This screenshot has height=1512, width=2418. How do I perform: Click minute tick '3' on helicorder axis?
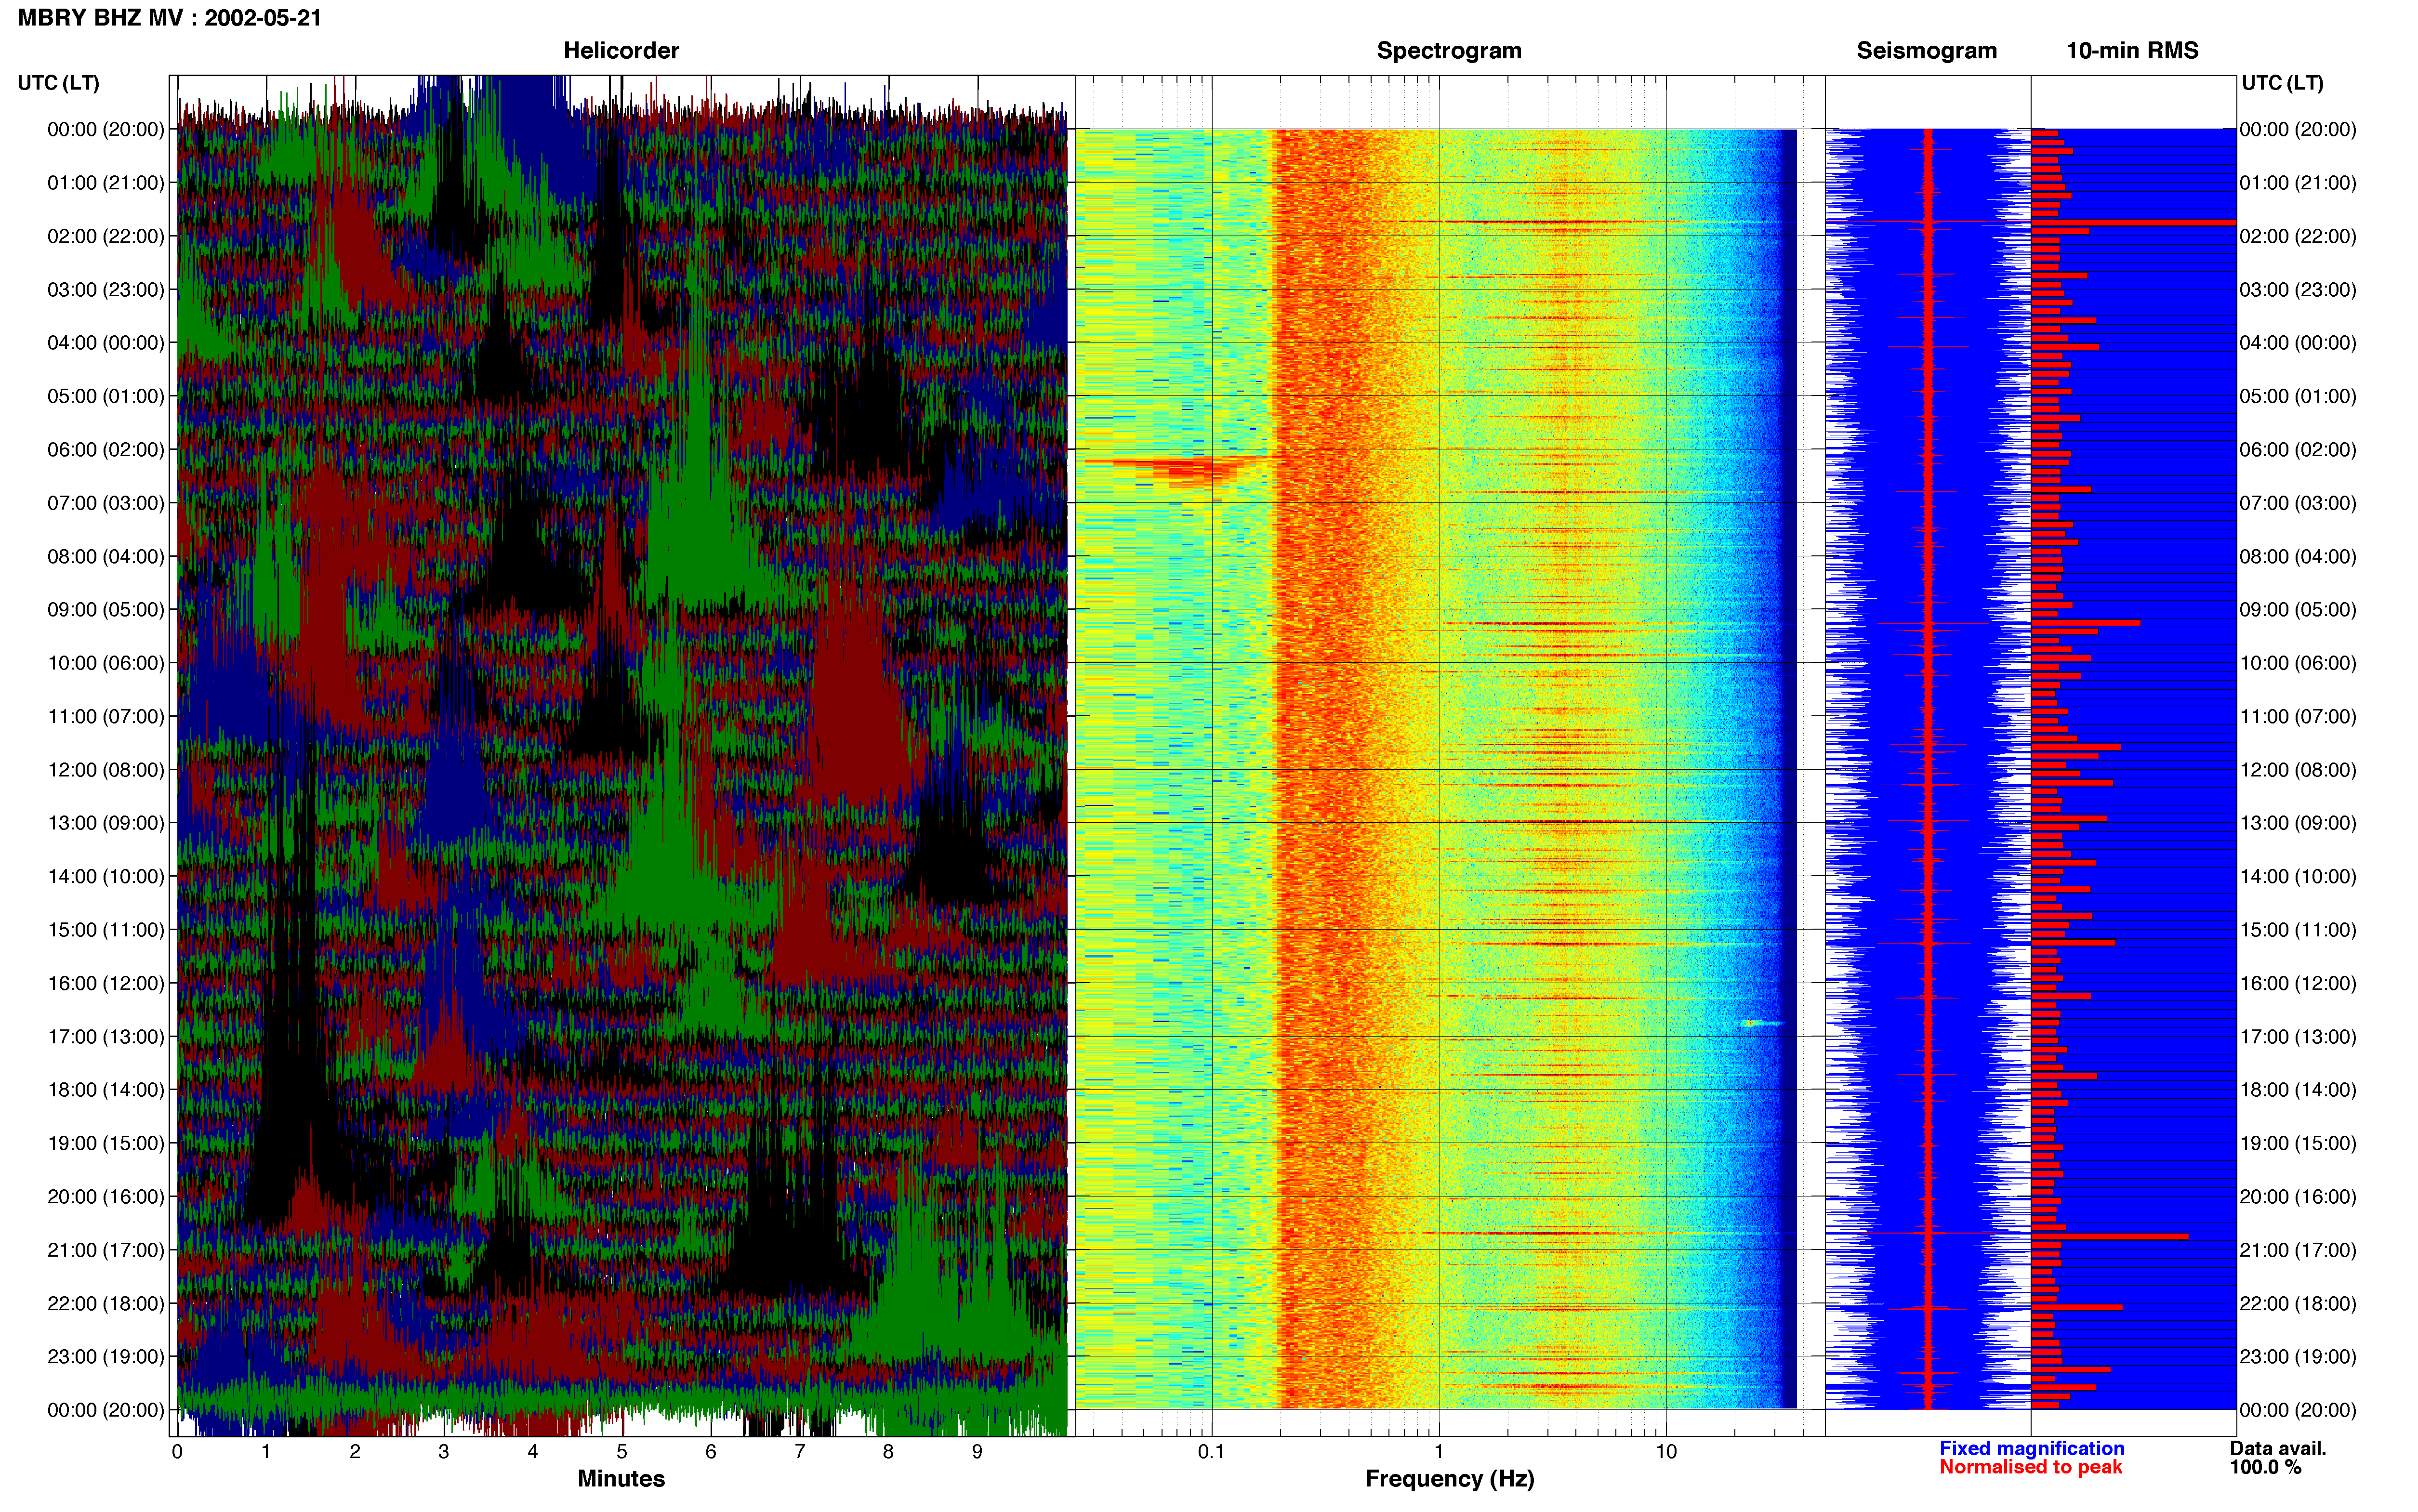pos(444,1452)
